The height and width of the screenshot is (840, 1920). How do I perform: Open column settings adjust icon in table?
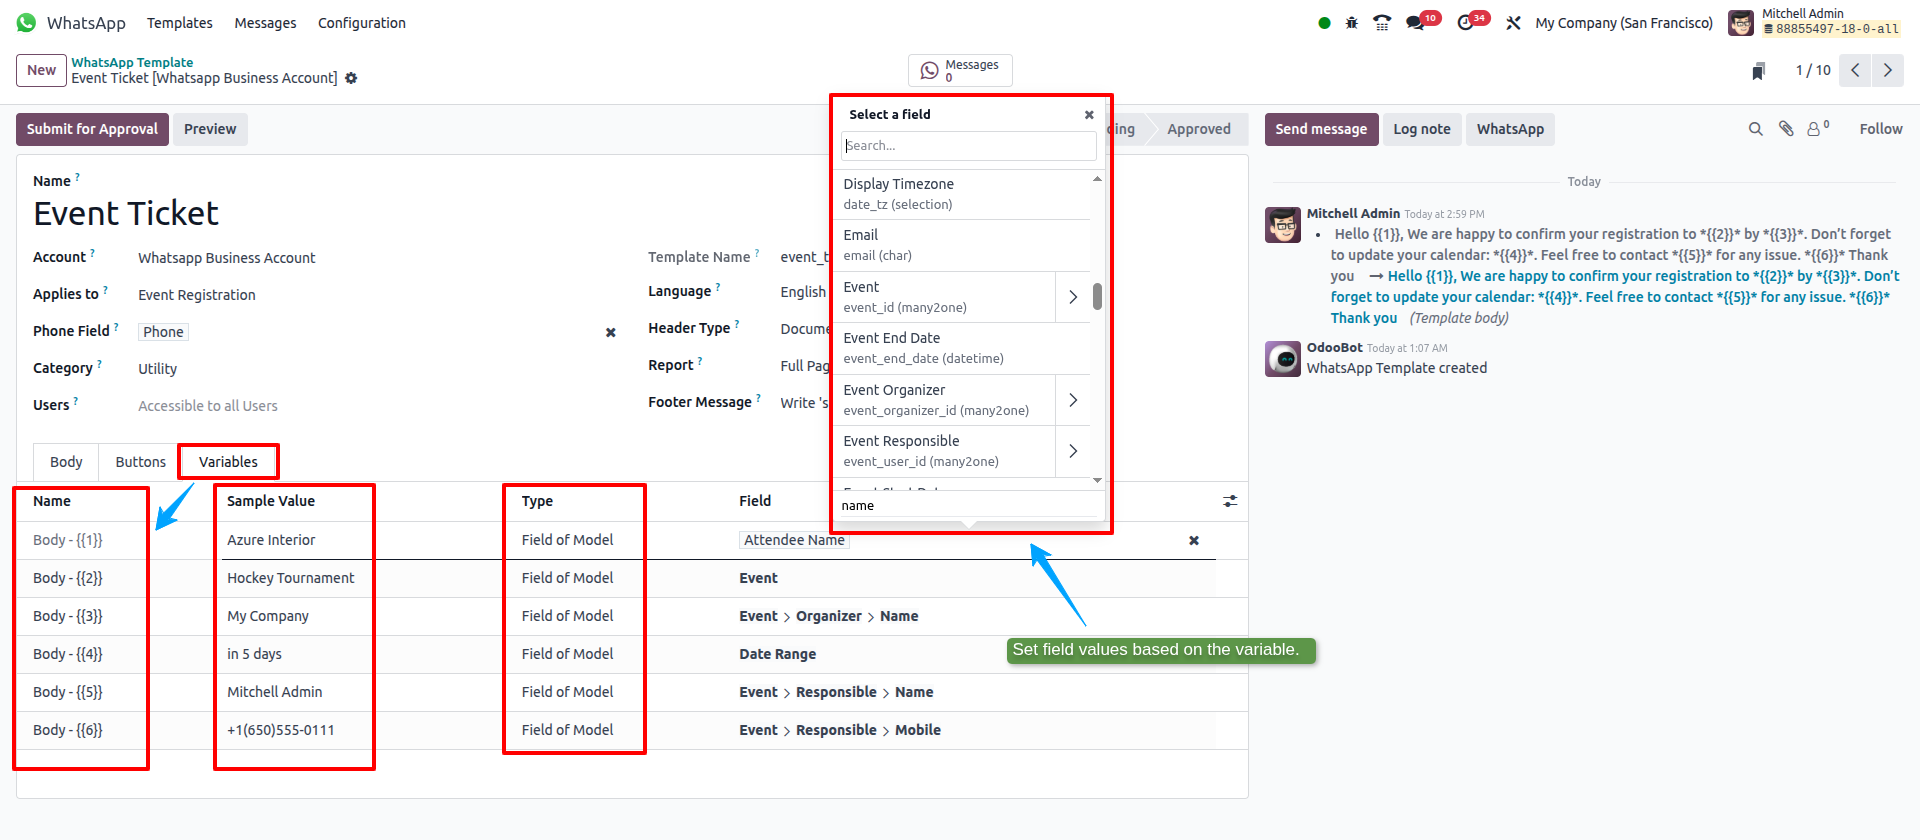pos(1230,501)
